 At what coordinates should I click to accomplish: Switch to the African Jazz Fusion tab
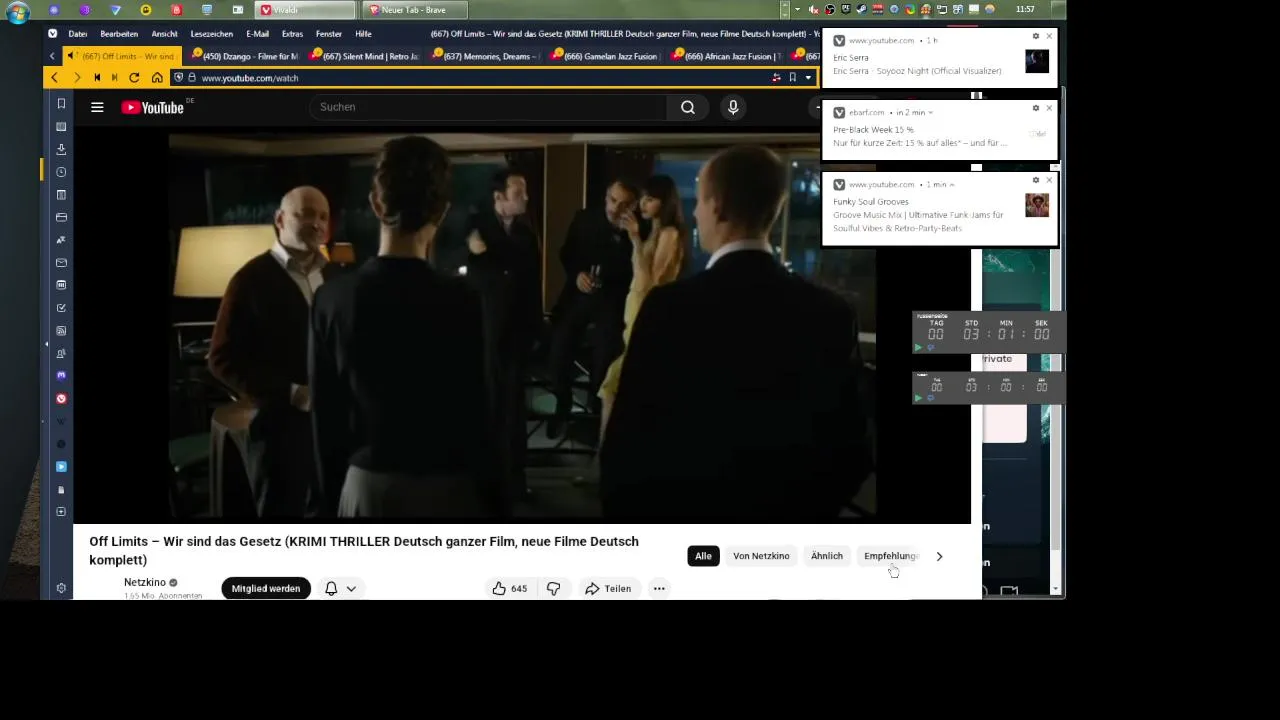pos(726,56)
